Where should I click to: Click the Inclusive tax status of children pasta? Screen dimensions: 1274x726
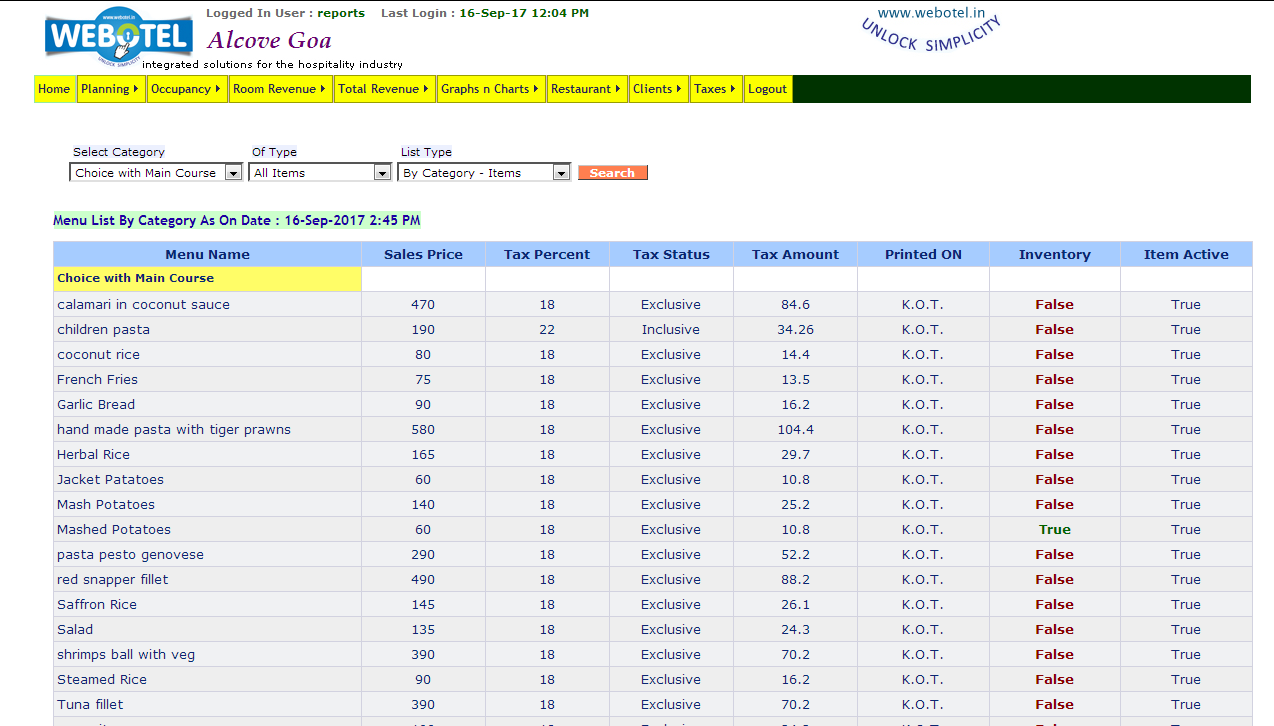(671, 330)
